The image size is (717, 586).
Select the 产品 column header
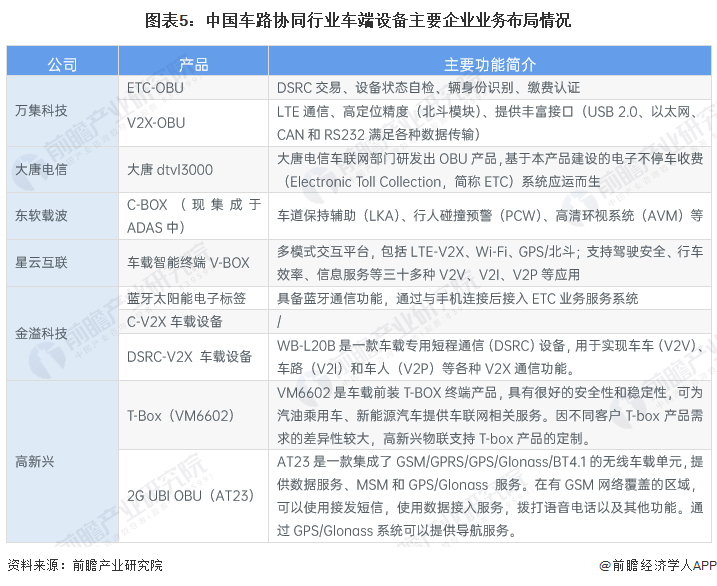click(193, 64)
